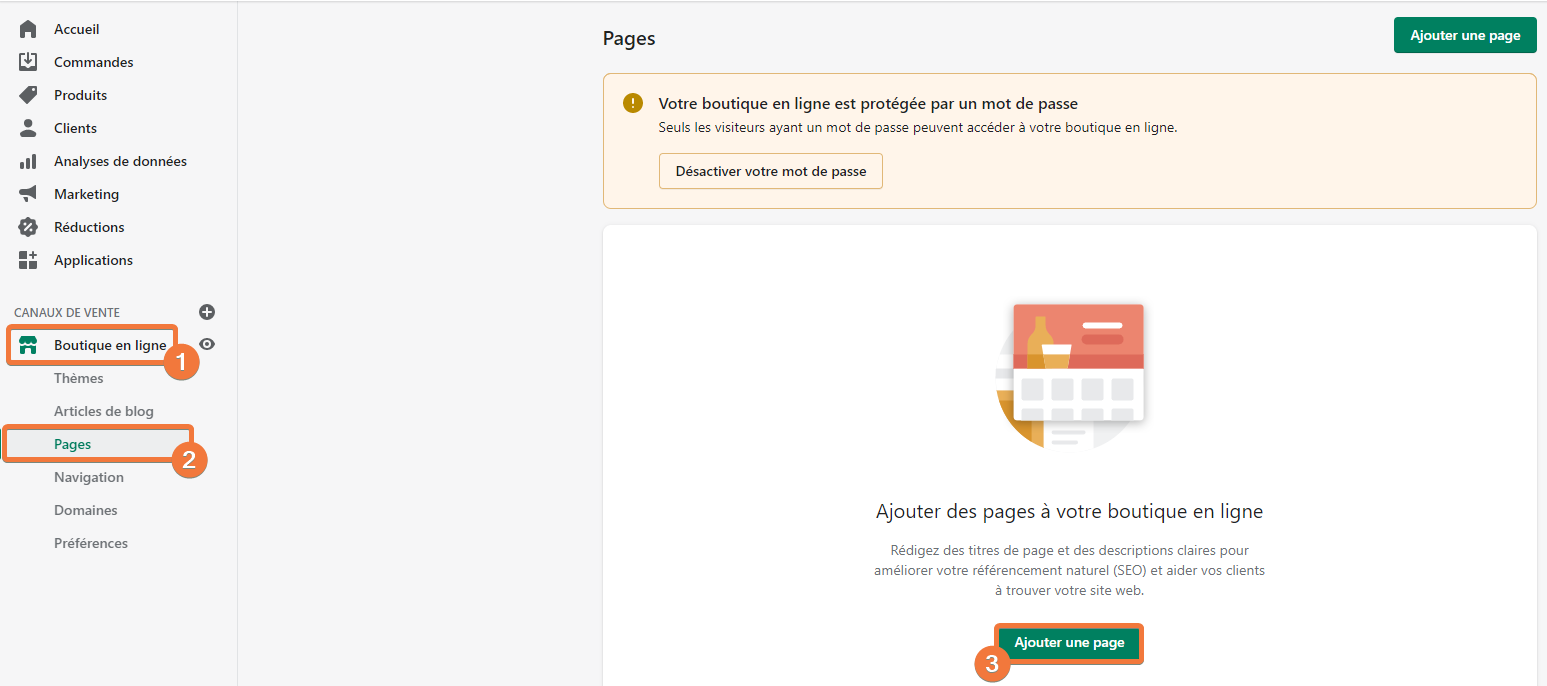
Task: Click the Accueil home icon
Action: [x=28, y=29]
